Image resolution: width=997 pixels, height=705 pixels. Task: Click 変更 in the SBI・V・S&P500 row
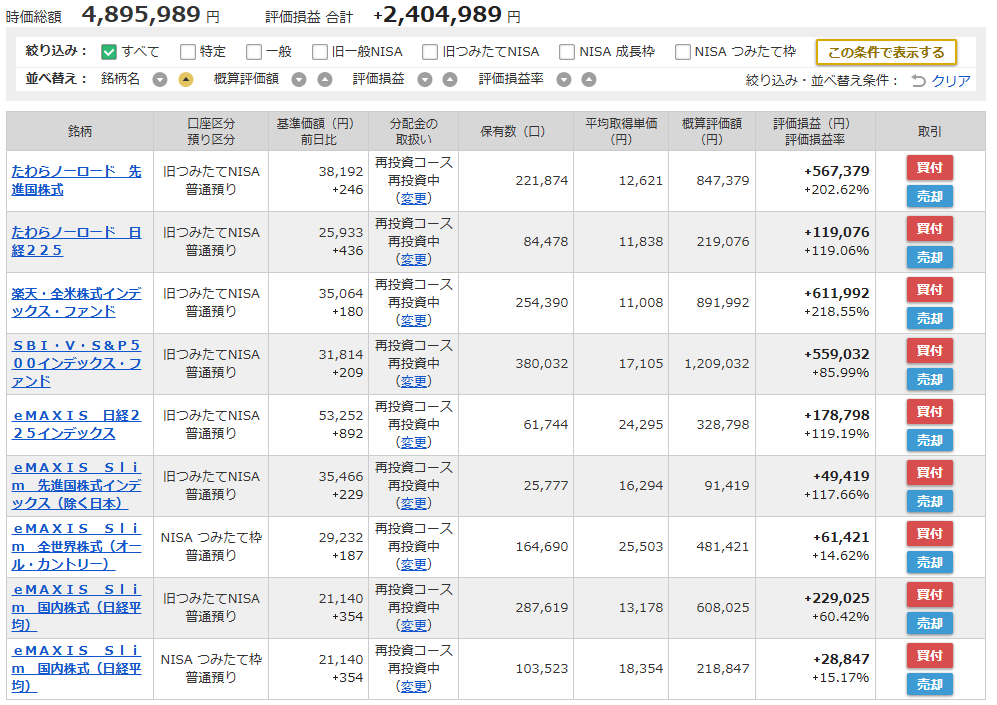coord(413,381)
